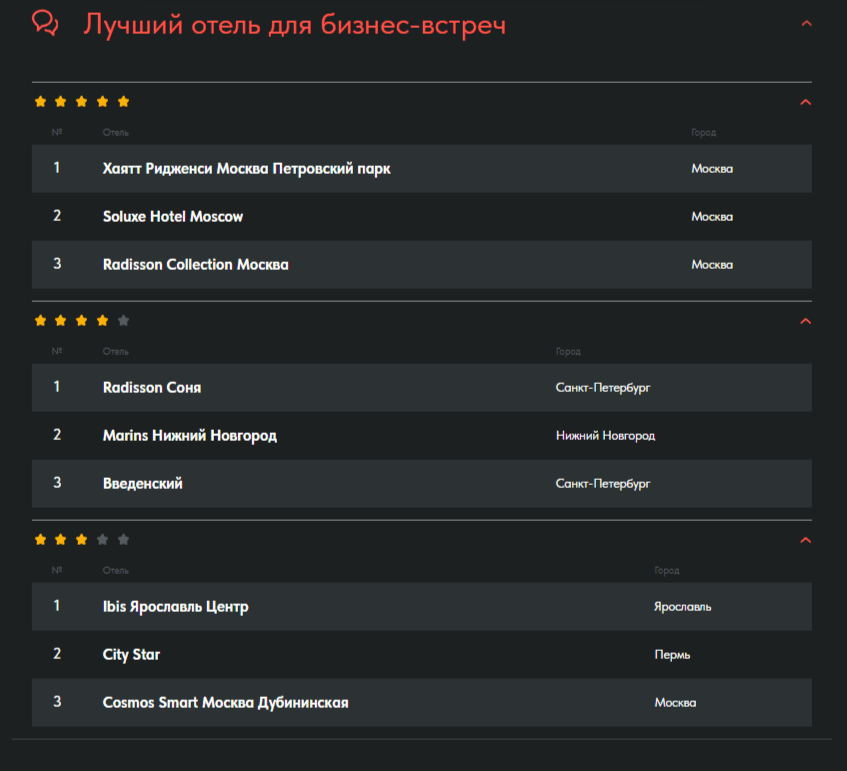Collapse the four-star hotels list
This screenshot has width=847, height=771.
pyautogui.click(x=805, y=321)
